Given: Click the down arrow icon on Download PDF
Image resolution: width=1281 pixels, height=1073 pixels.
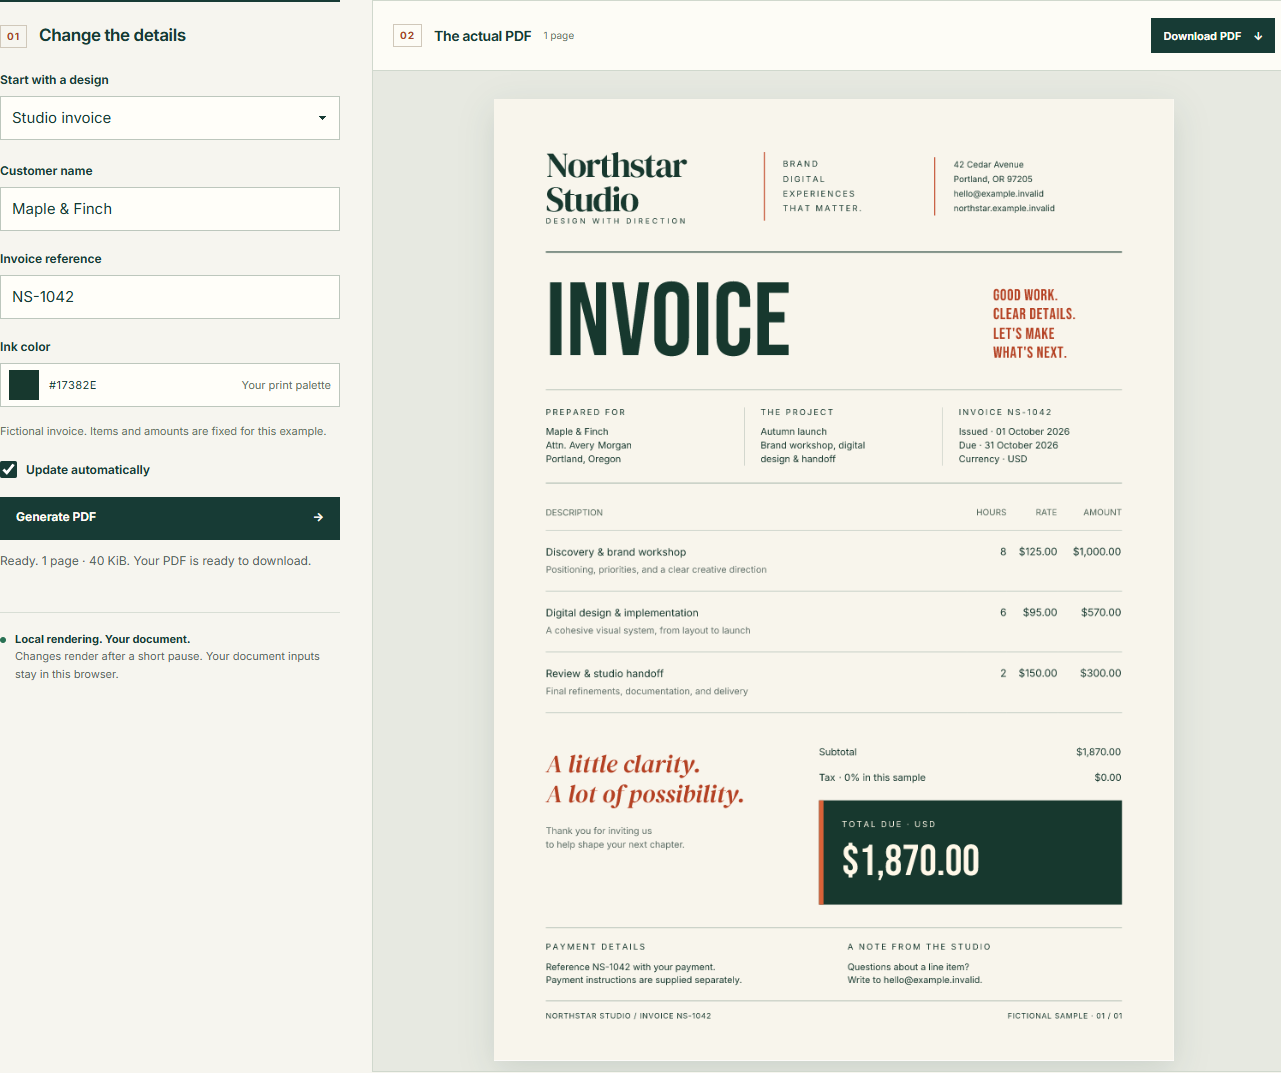Looking at the screenshot, I should 1258,36.
